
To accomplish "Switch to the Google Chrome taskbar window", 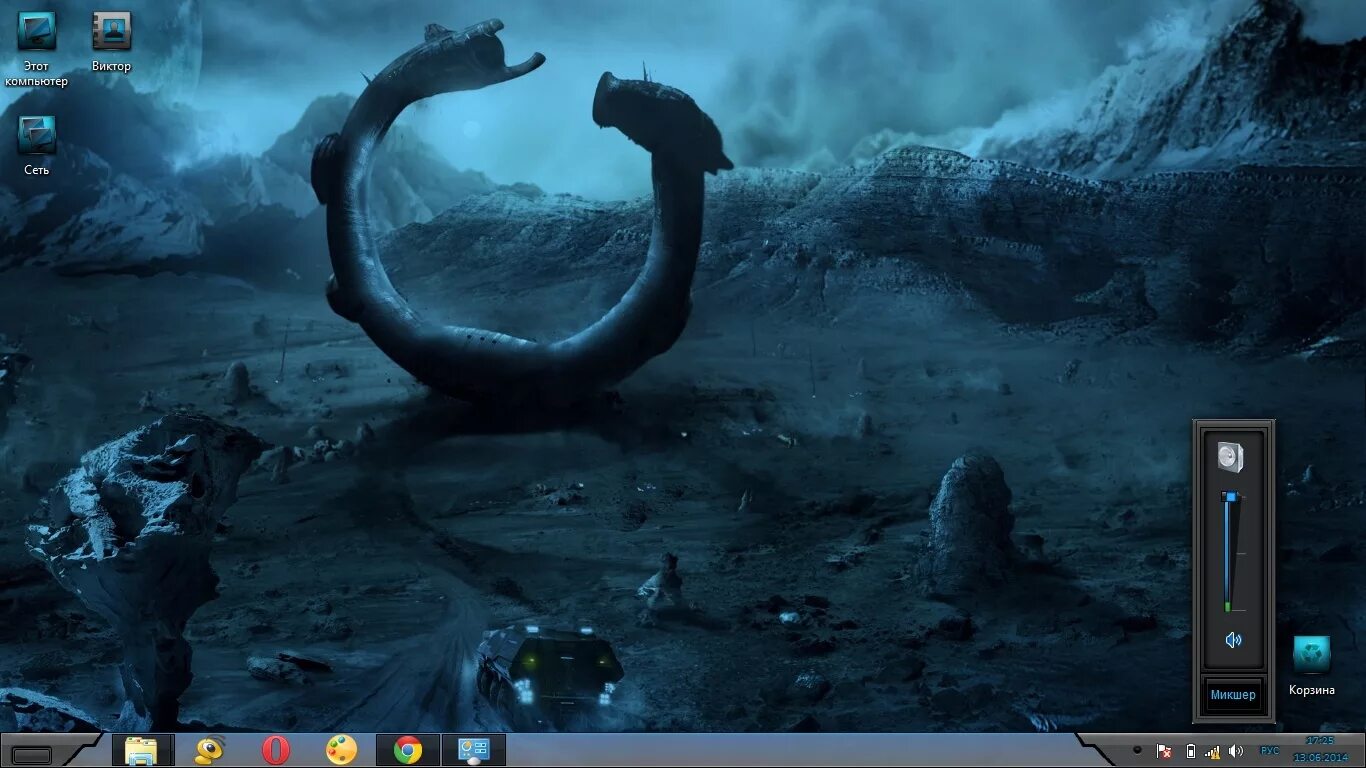I will (407, 750).
